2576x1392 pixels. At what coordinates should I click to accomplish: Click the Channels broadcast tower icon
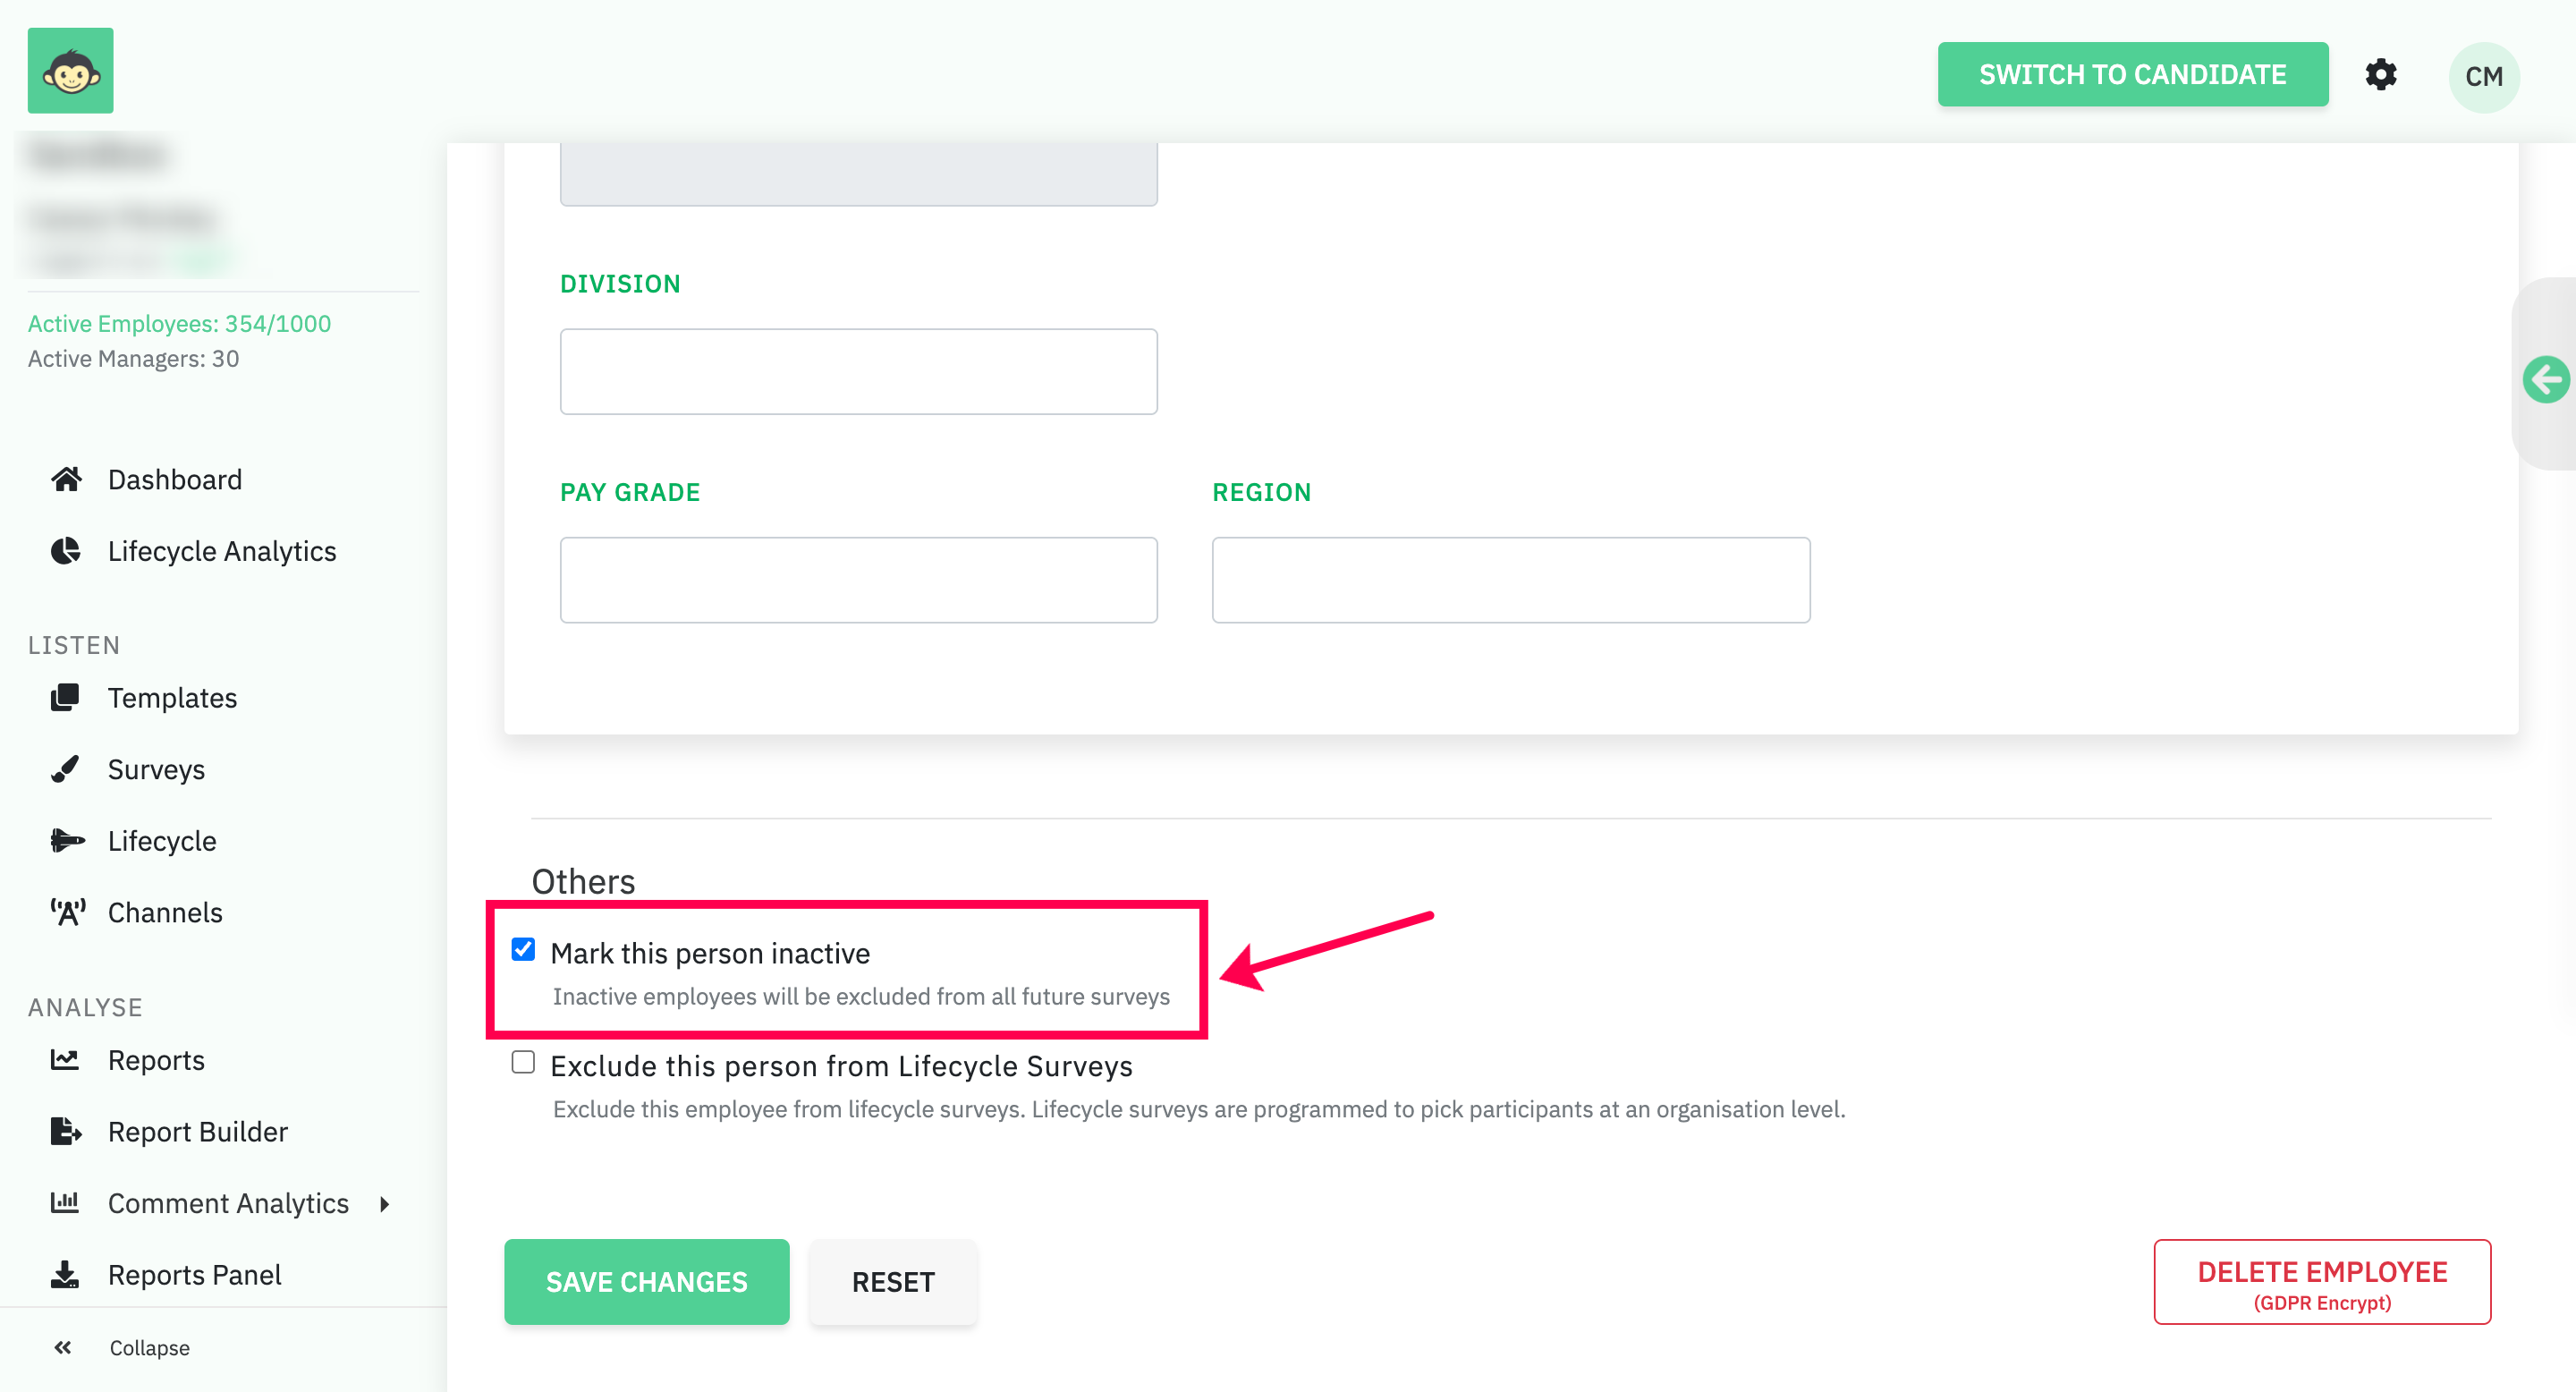coord(67,912)
